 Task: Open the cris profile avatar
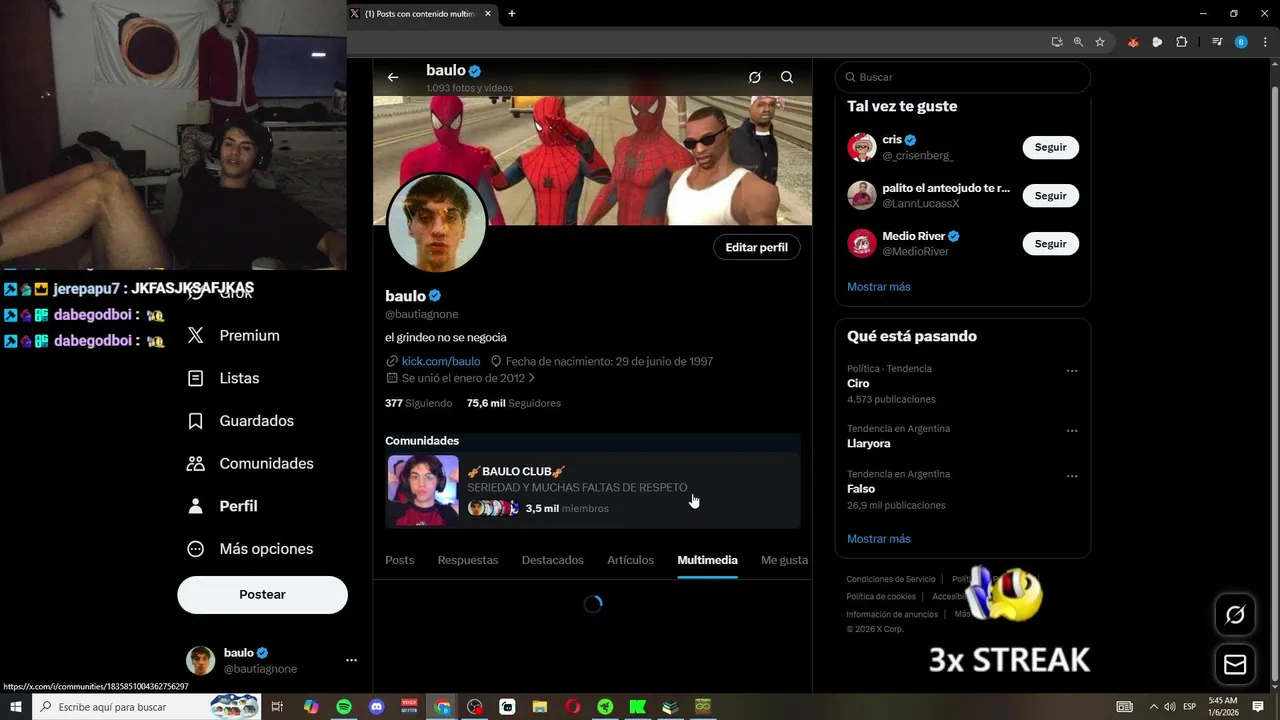pos(862,147)
